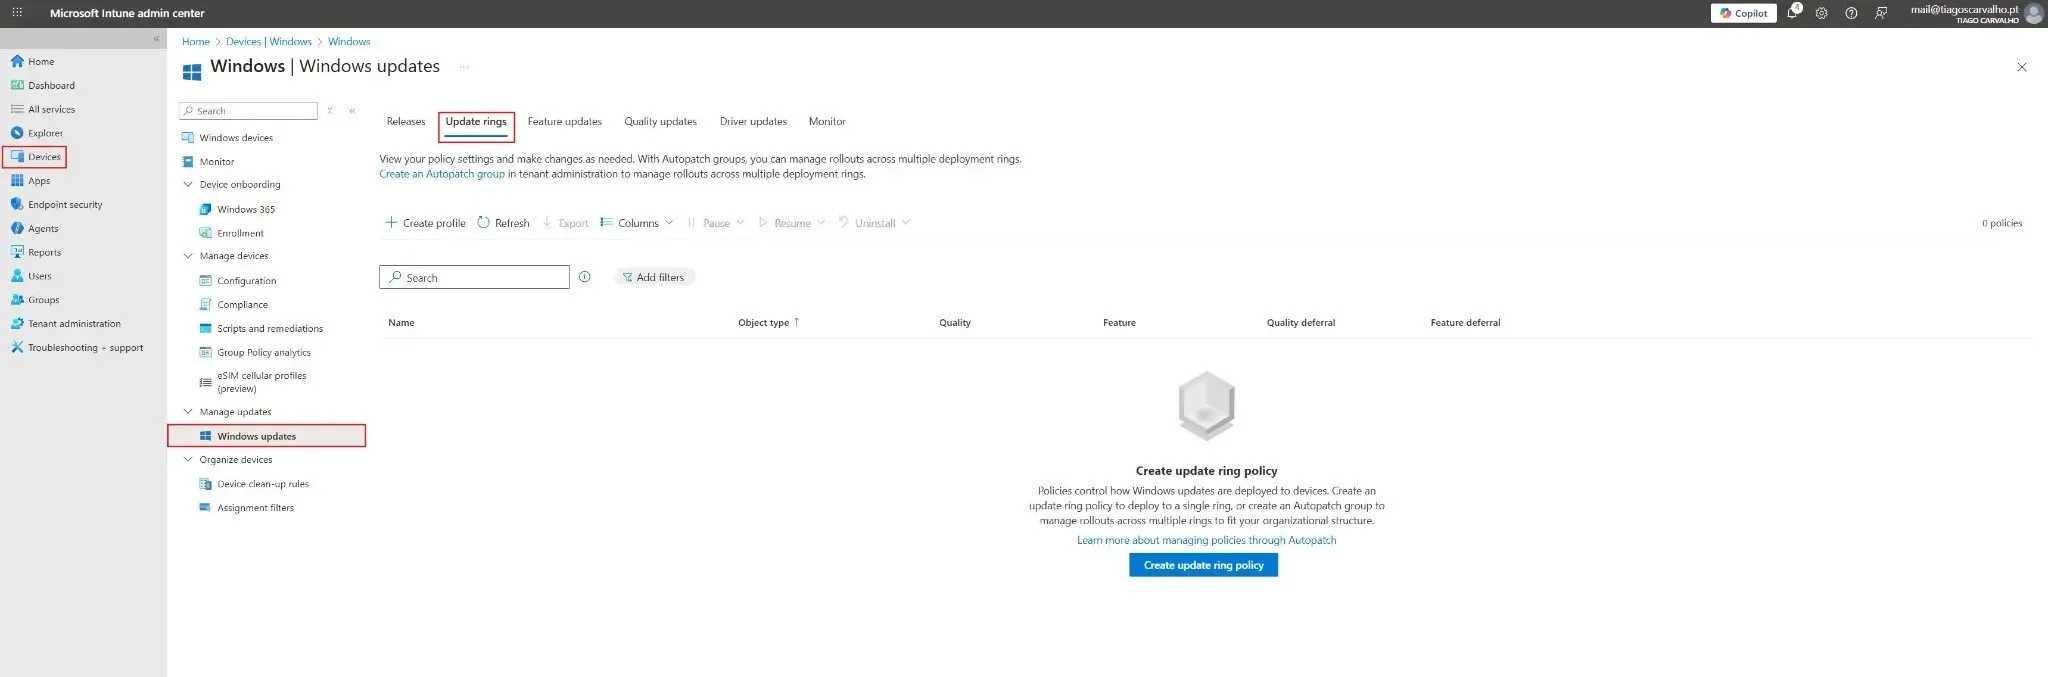Open Monitor in resource menu

point(217,162)
